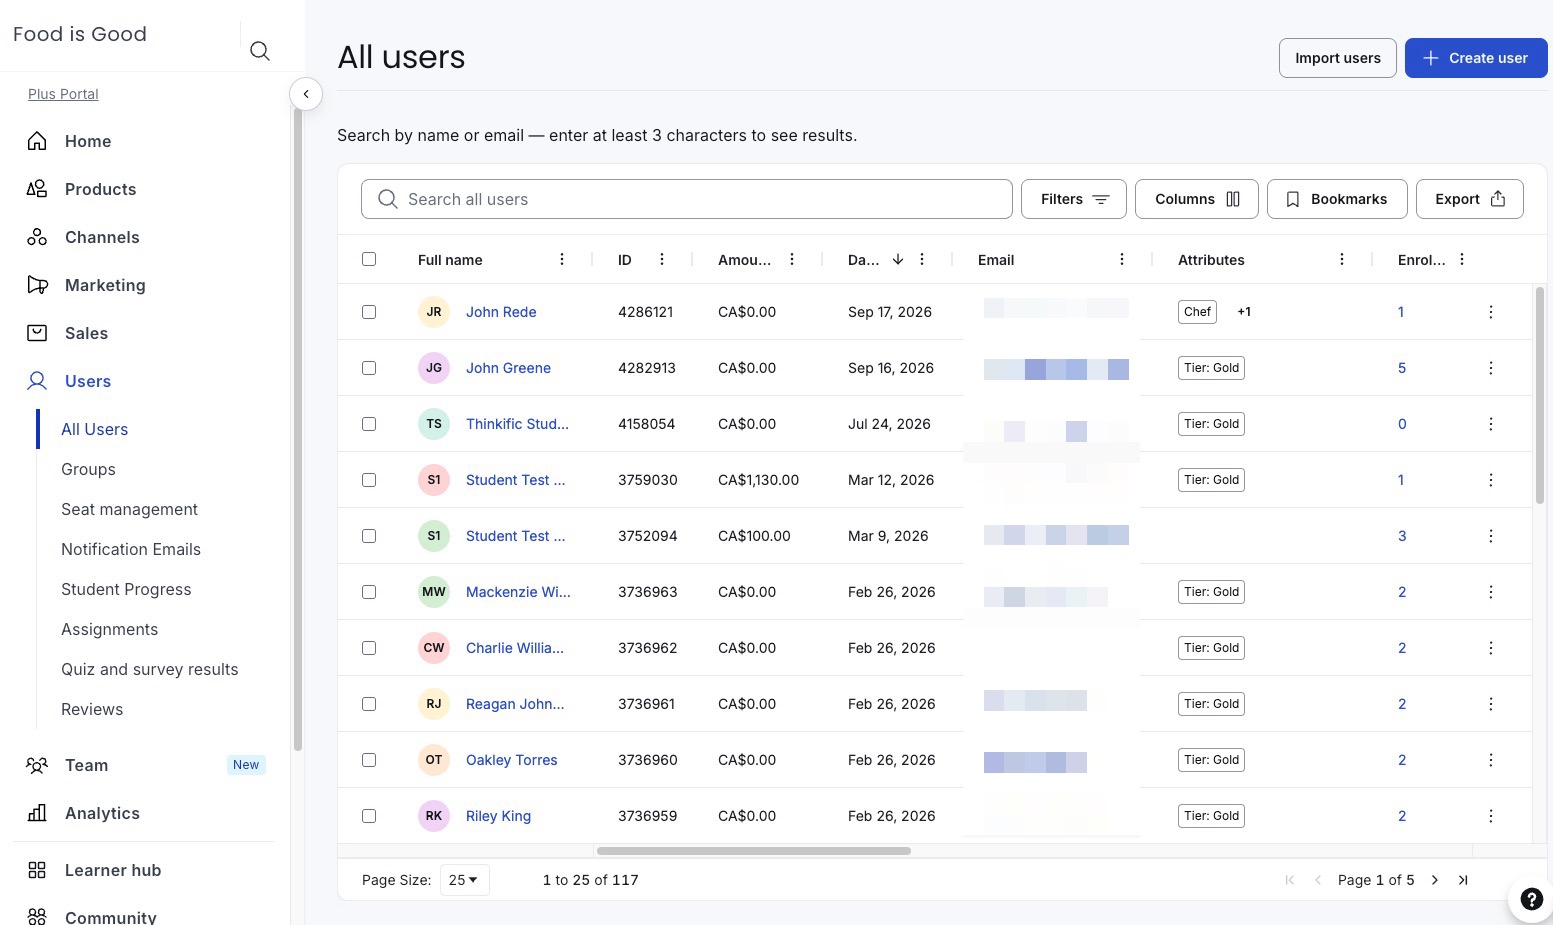Open row actions menu for John Rede
This screenshot has height=925, width=1553.
coord(1490,312)
